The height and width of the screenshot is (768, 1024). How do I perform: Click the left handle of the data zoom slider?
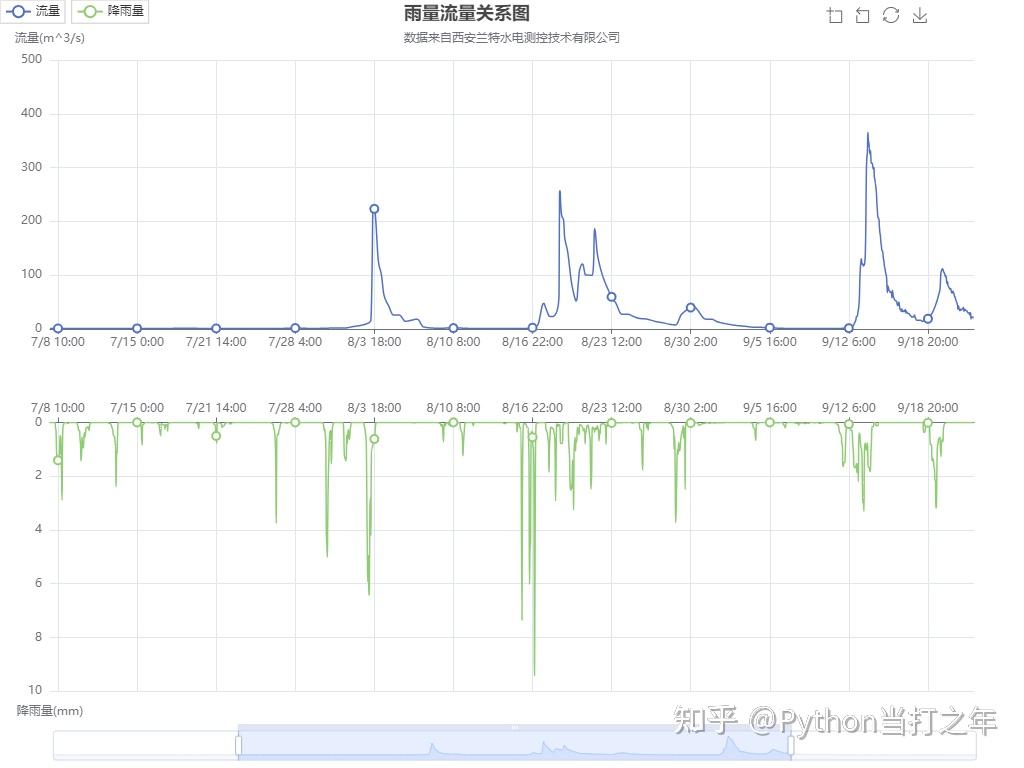click(238, 744)
